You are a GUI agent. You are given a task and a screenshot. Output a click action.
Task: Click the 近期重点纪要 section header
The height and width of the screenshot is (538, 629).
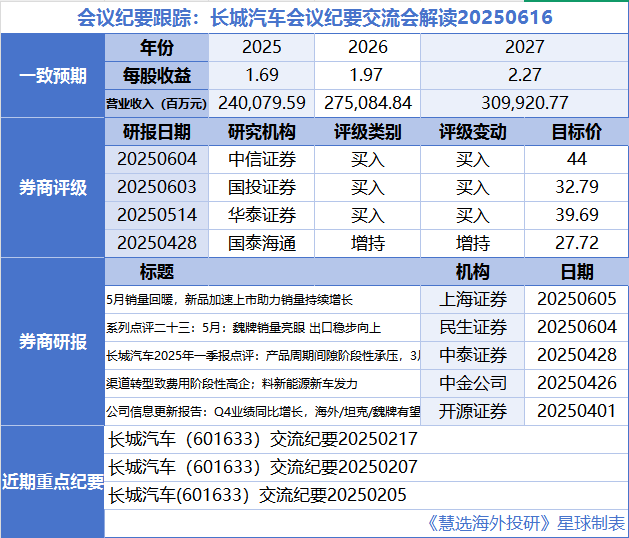tap(53, 481)
